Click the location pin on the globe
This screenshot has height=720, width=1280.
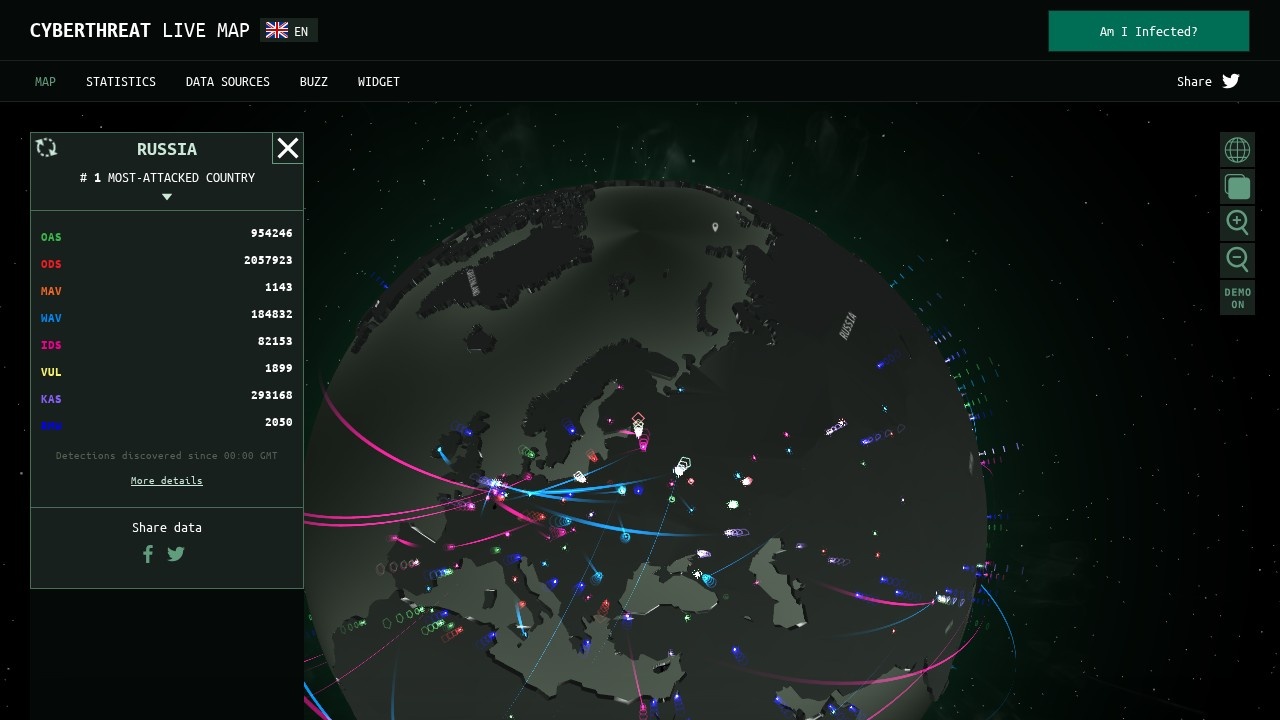tap(715, 228)
